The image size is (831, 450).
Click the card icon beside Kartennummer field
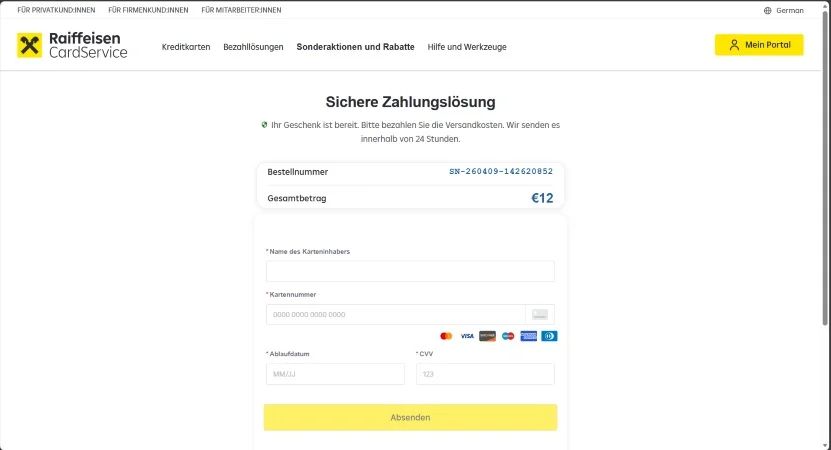[540, 314]
